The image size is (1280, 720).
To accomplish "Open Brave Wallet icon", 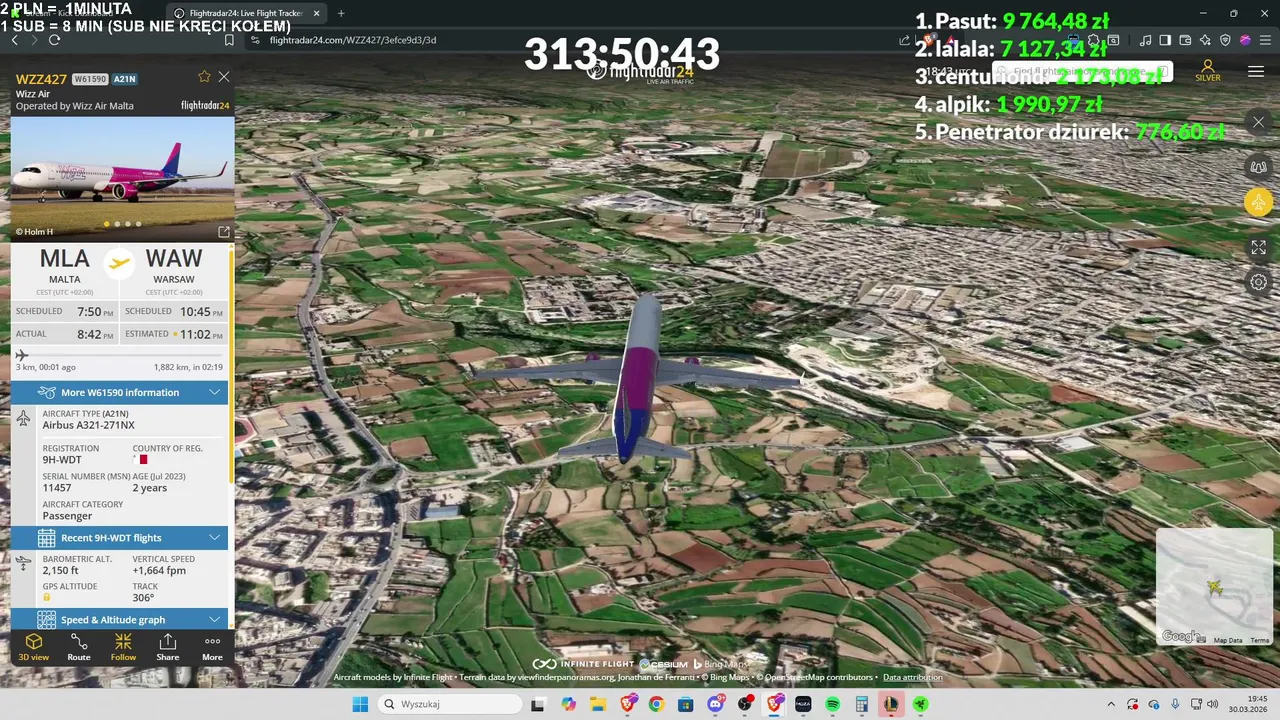I will coord(1185,40).
